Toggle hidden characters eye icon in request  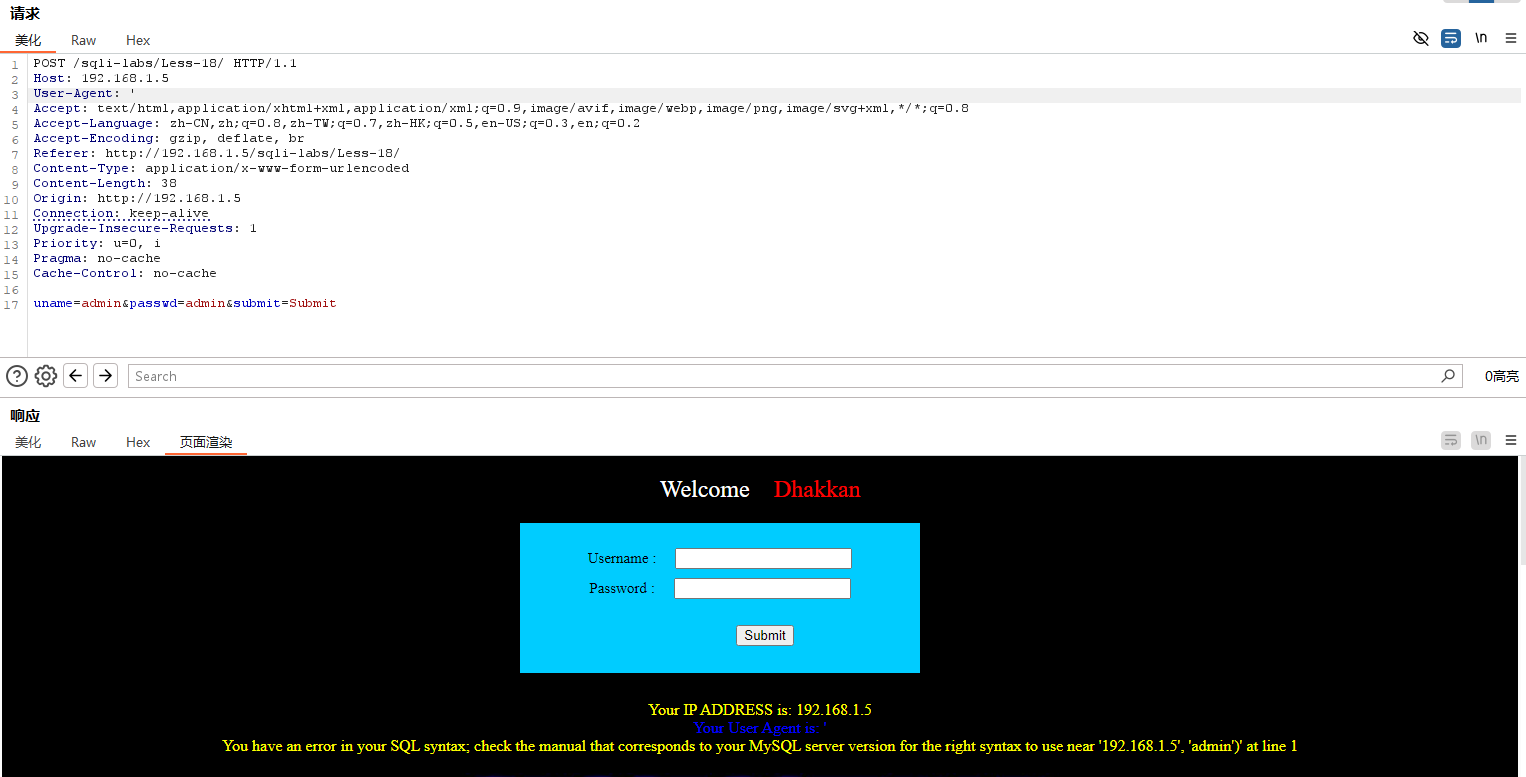point(1421,39)
